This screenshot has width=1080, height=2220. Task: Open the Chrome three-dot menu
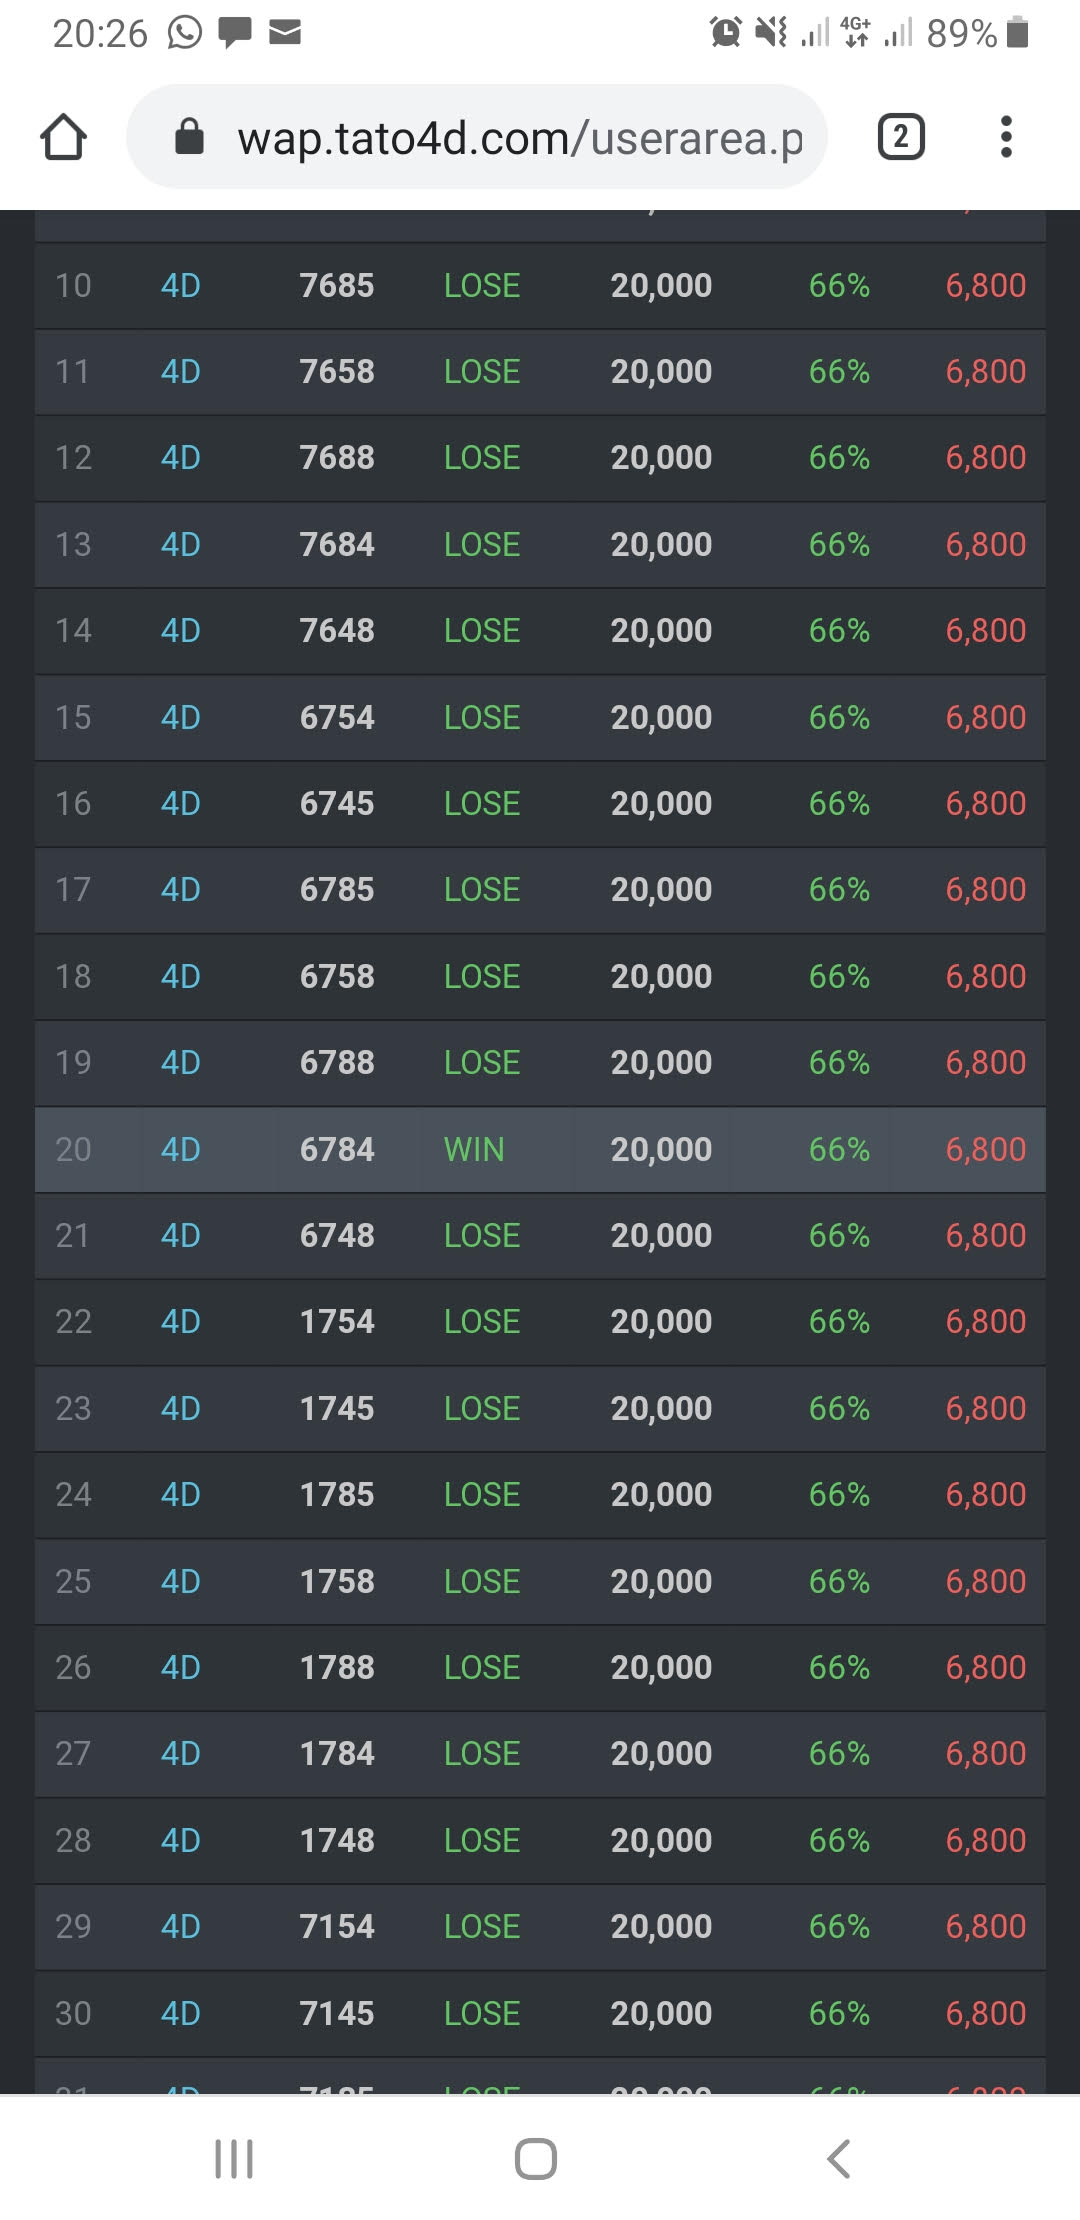pos(1006,137)
